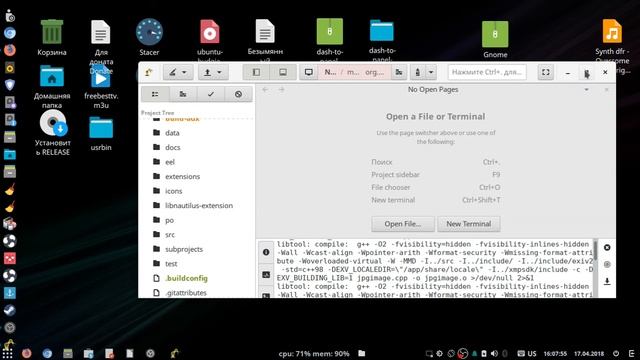640x360 pixels.
Task: Click the 'New Terminal' button
Action: 469,224
